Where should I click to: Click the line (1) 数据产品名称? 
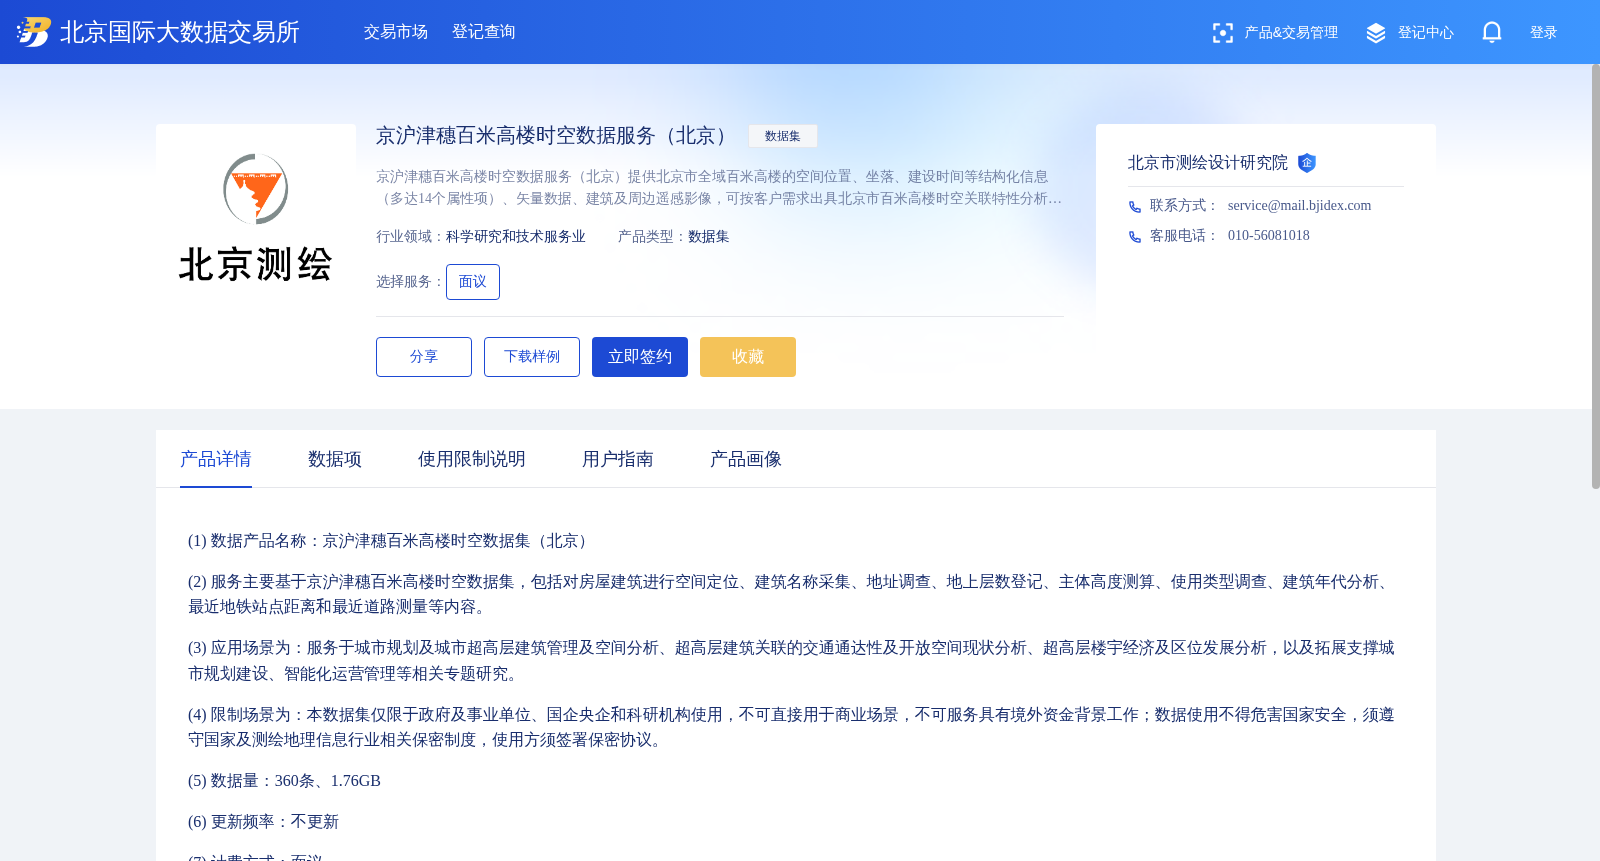[391, 541]
